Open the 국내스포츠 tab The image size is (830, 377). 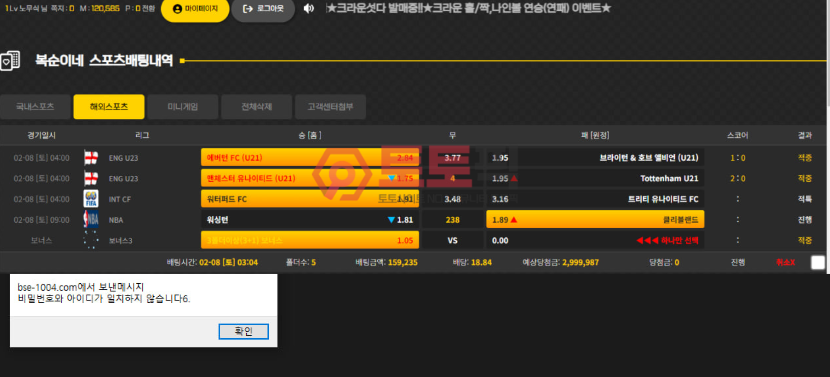(x=35, y=106)
